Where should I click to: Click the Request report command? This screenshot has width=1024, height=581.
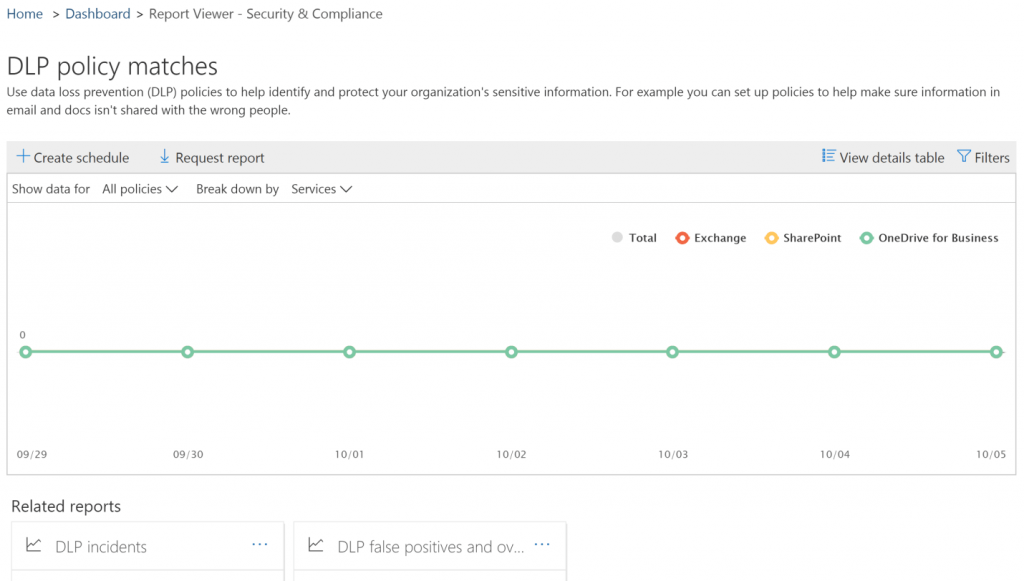(219, 157)
